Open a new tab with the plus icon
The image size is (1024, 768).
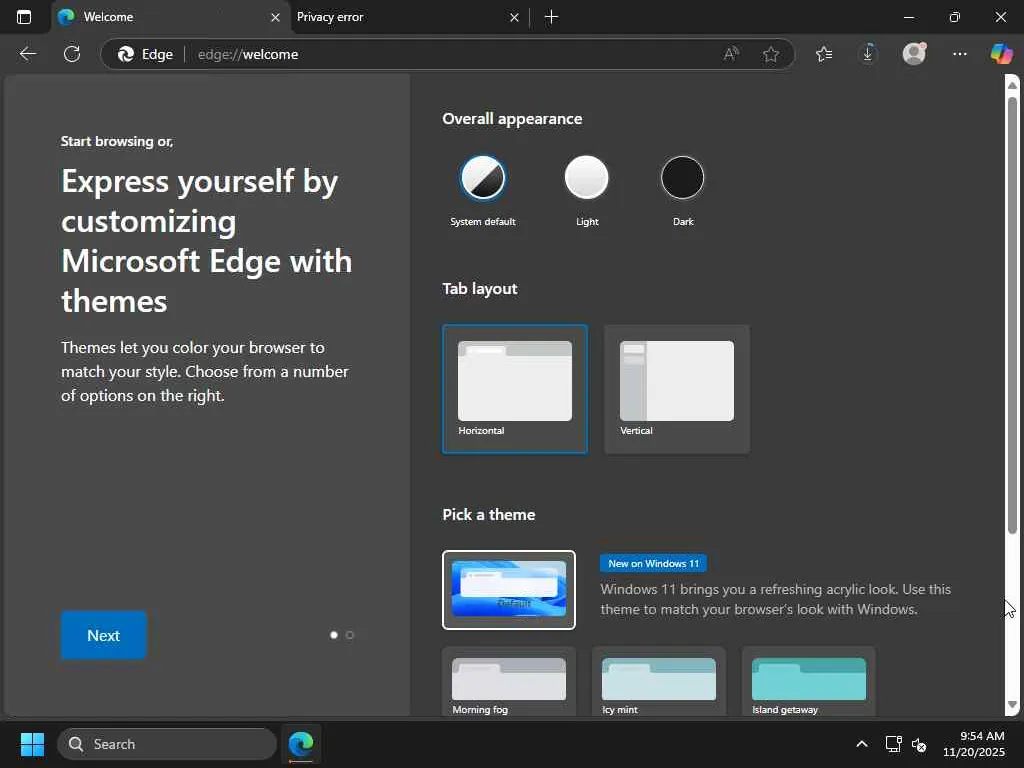[551, 17]
